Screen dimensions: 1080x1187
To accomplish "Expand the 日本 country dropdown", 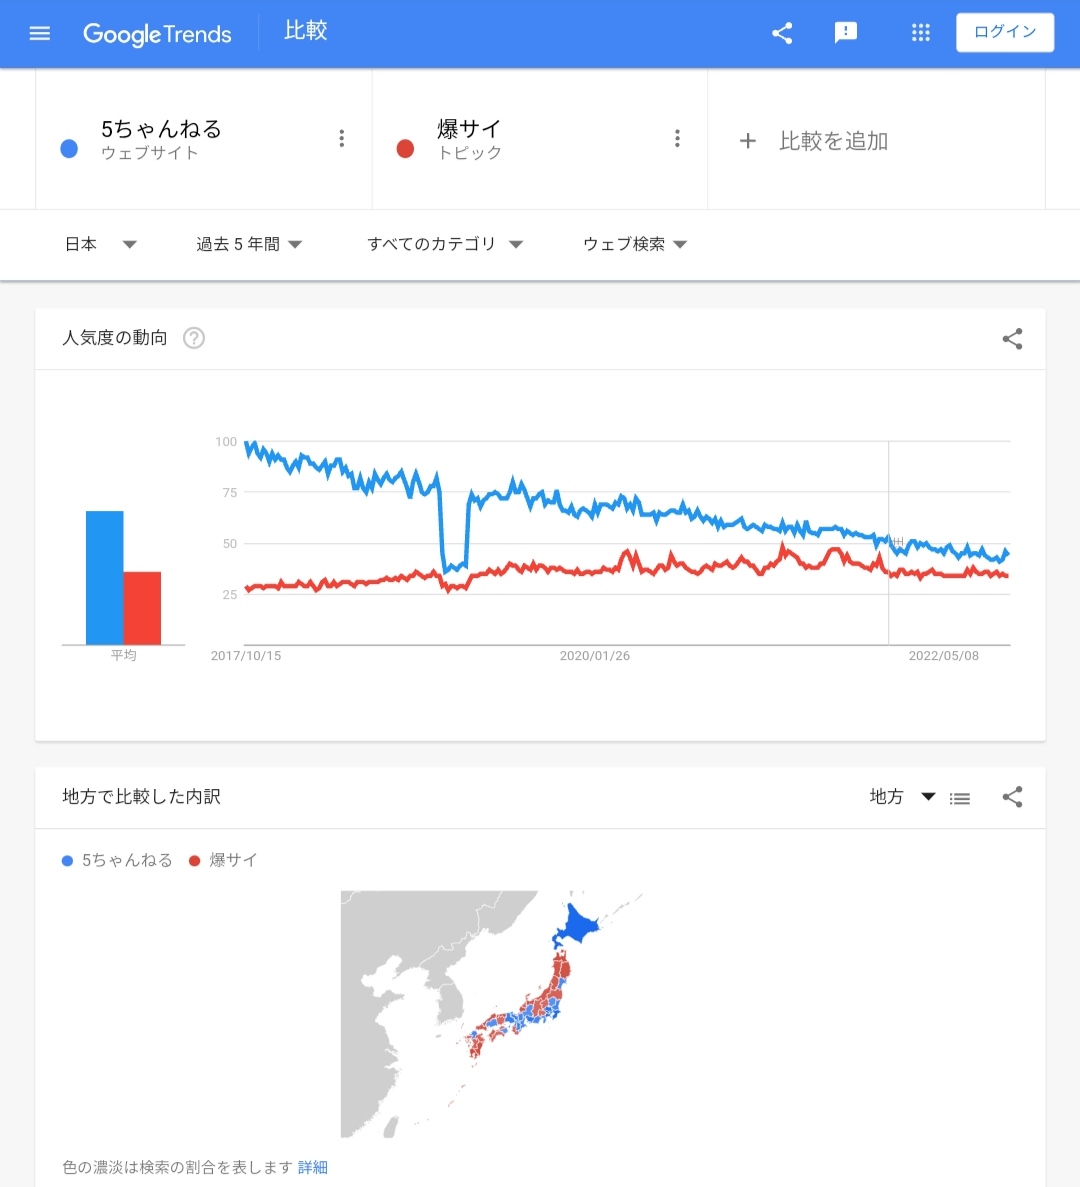I will 100,244.
